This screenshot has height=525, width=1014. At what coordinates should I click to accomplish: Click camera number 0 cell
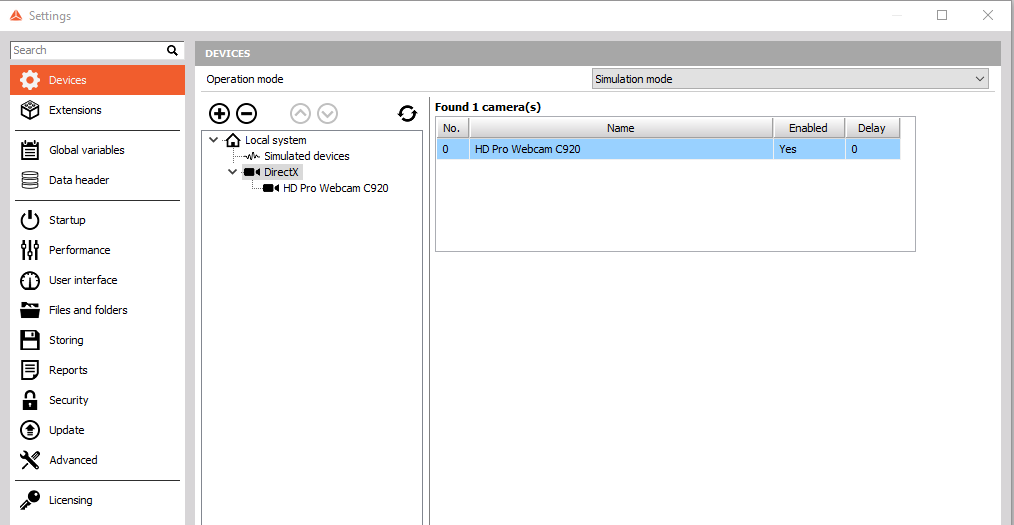click(453, 149)
